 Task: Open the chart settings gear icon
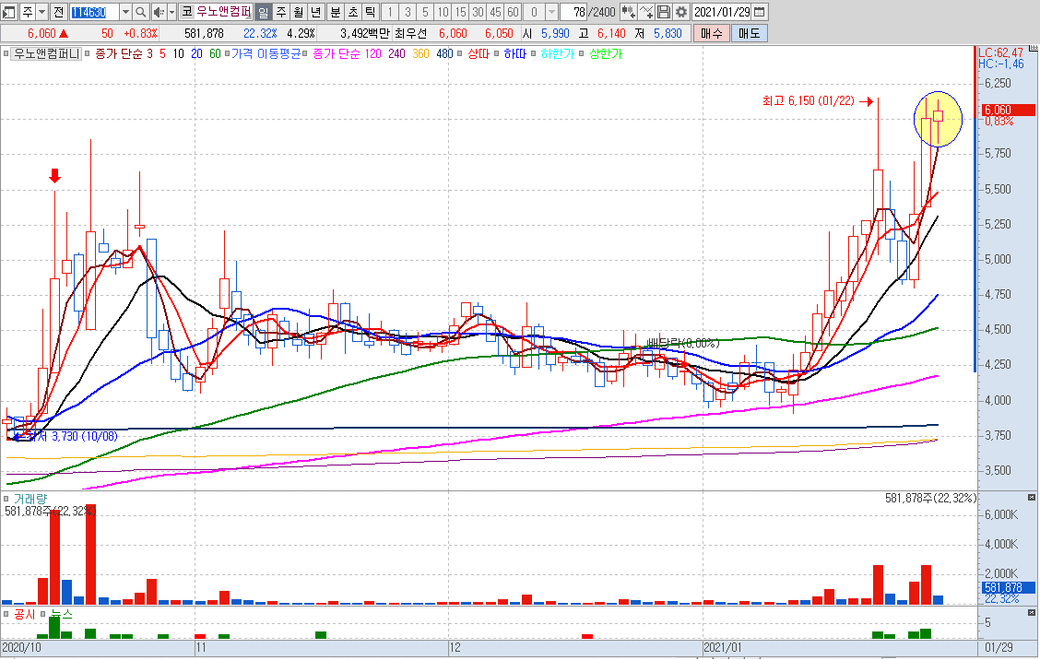[x=681, y=12]
